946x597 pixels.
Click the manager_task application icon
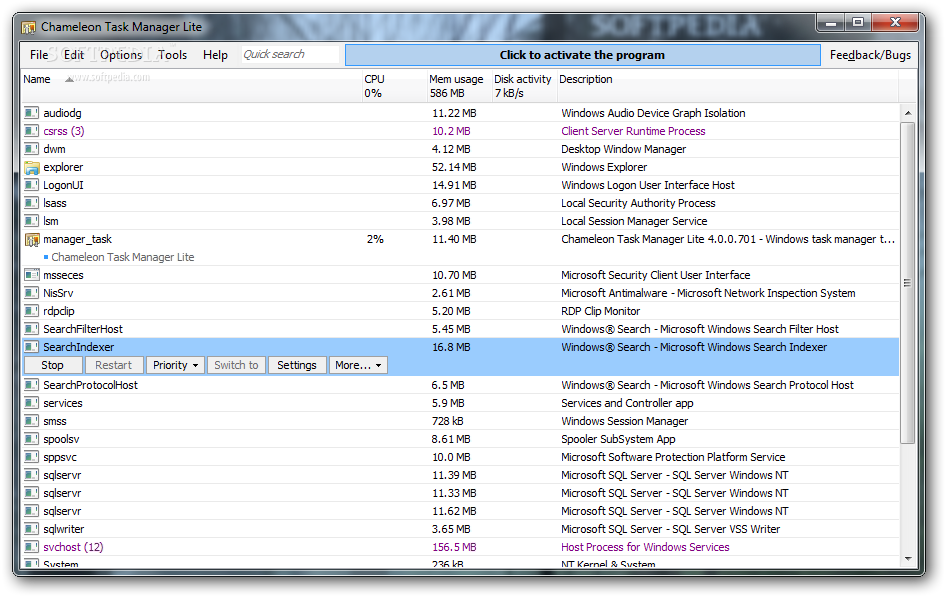31,239
